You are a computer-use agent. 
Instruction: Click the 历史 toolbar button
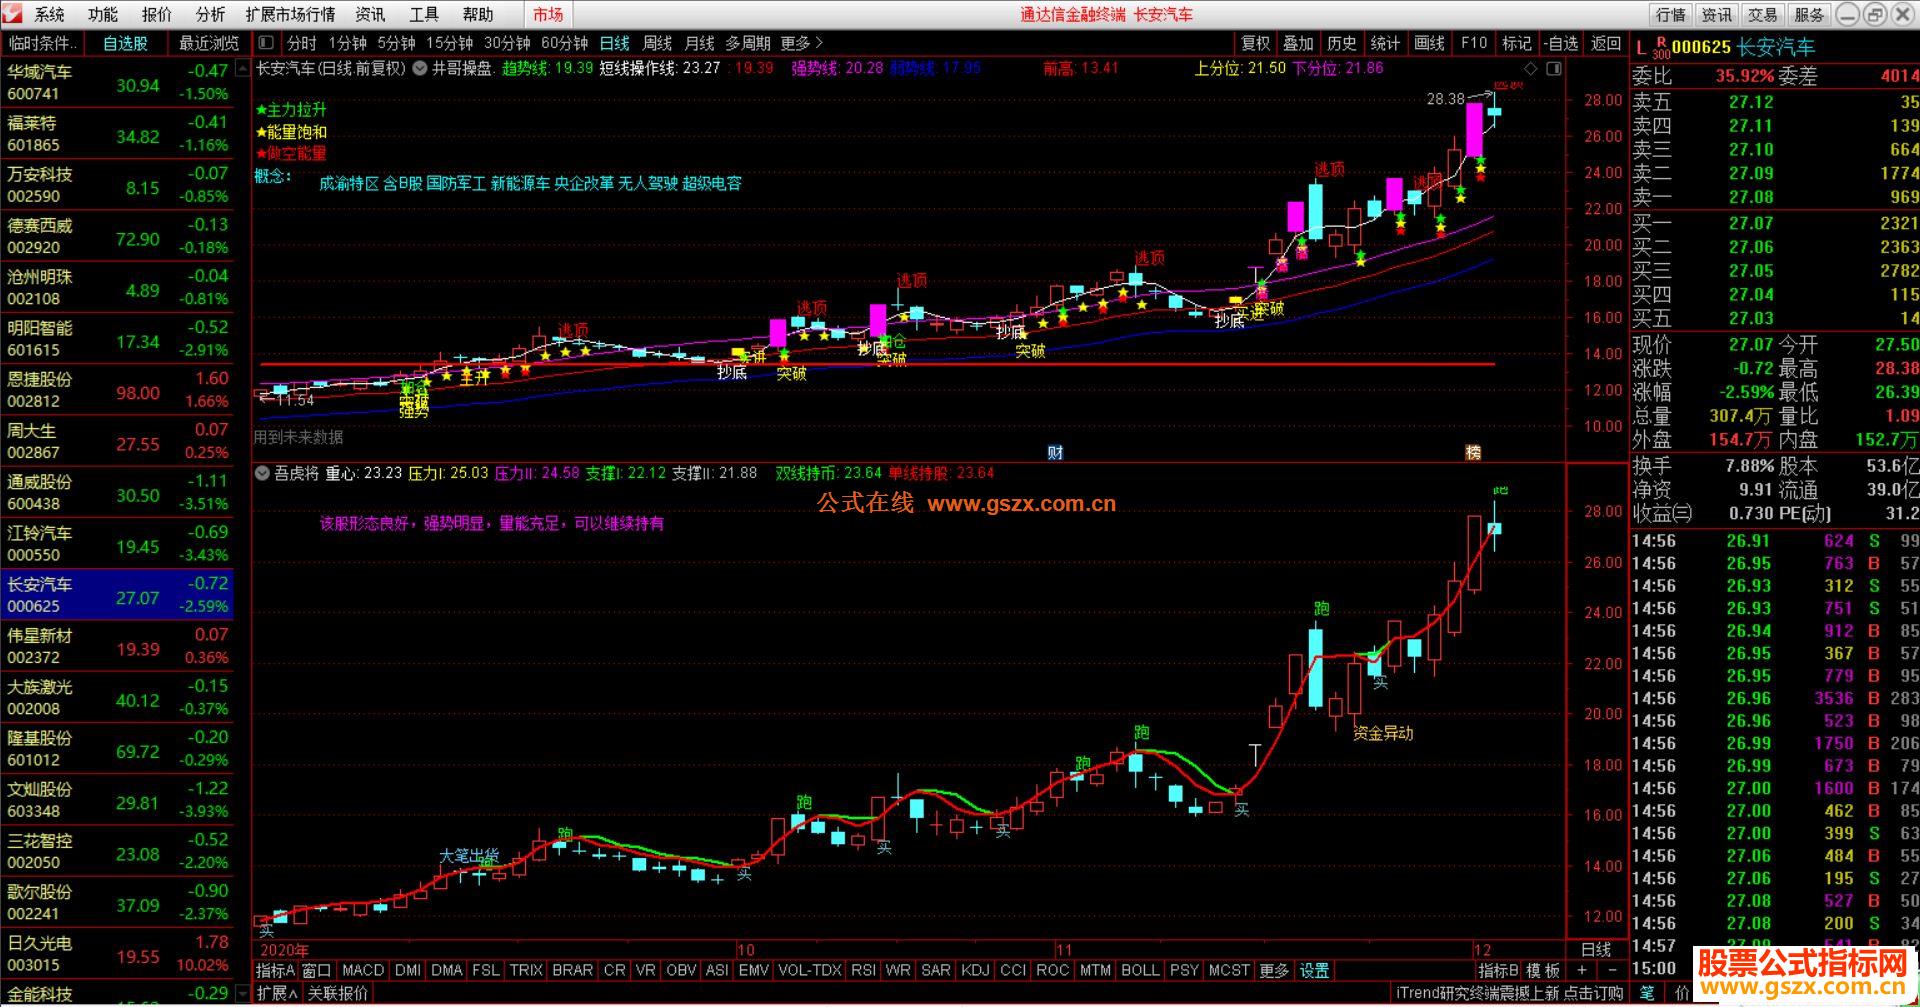(x=1342, y=43)
